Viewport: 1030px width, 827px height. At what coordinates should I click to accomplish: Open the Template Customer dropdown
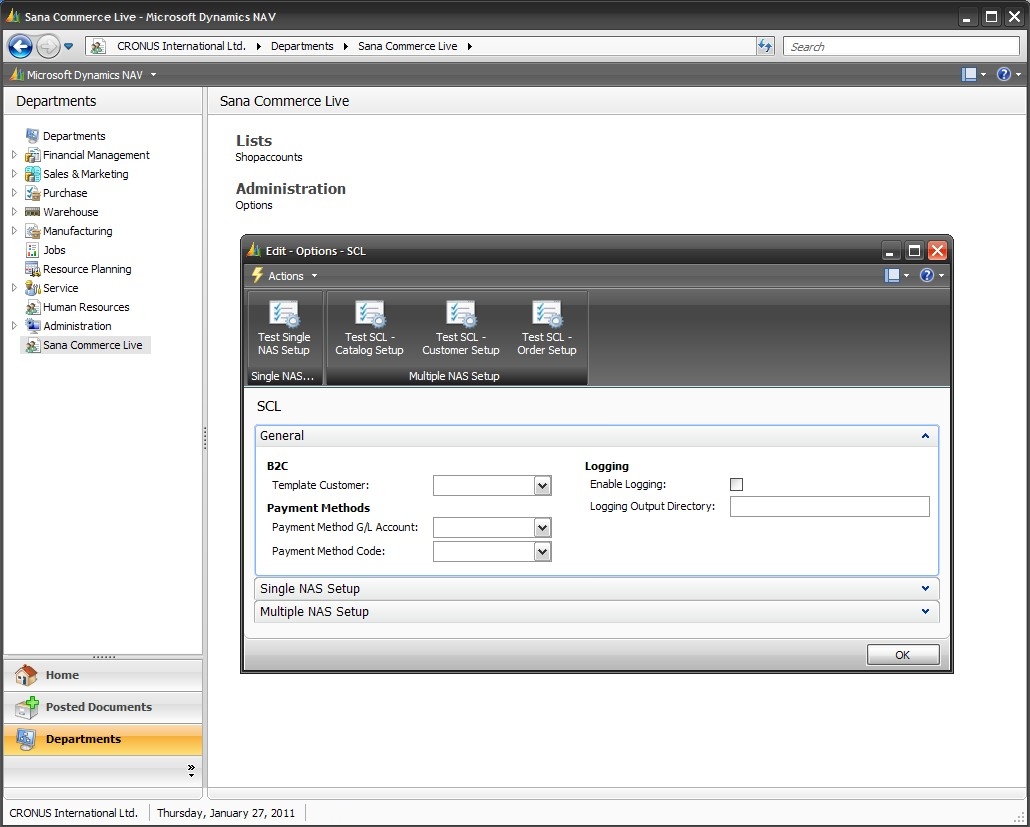542,485
